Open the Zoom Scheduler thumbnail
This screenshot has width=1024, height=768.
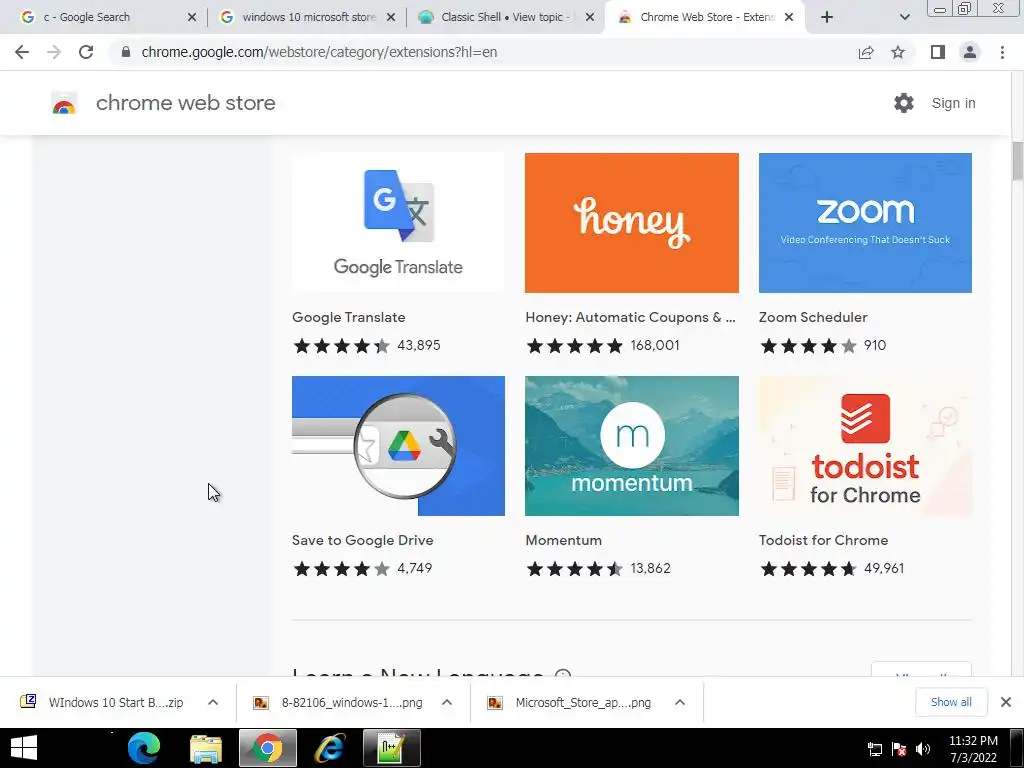(865, 223)
